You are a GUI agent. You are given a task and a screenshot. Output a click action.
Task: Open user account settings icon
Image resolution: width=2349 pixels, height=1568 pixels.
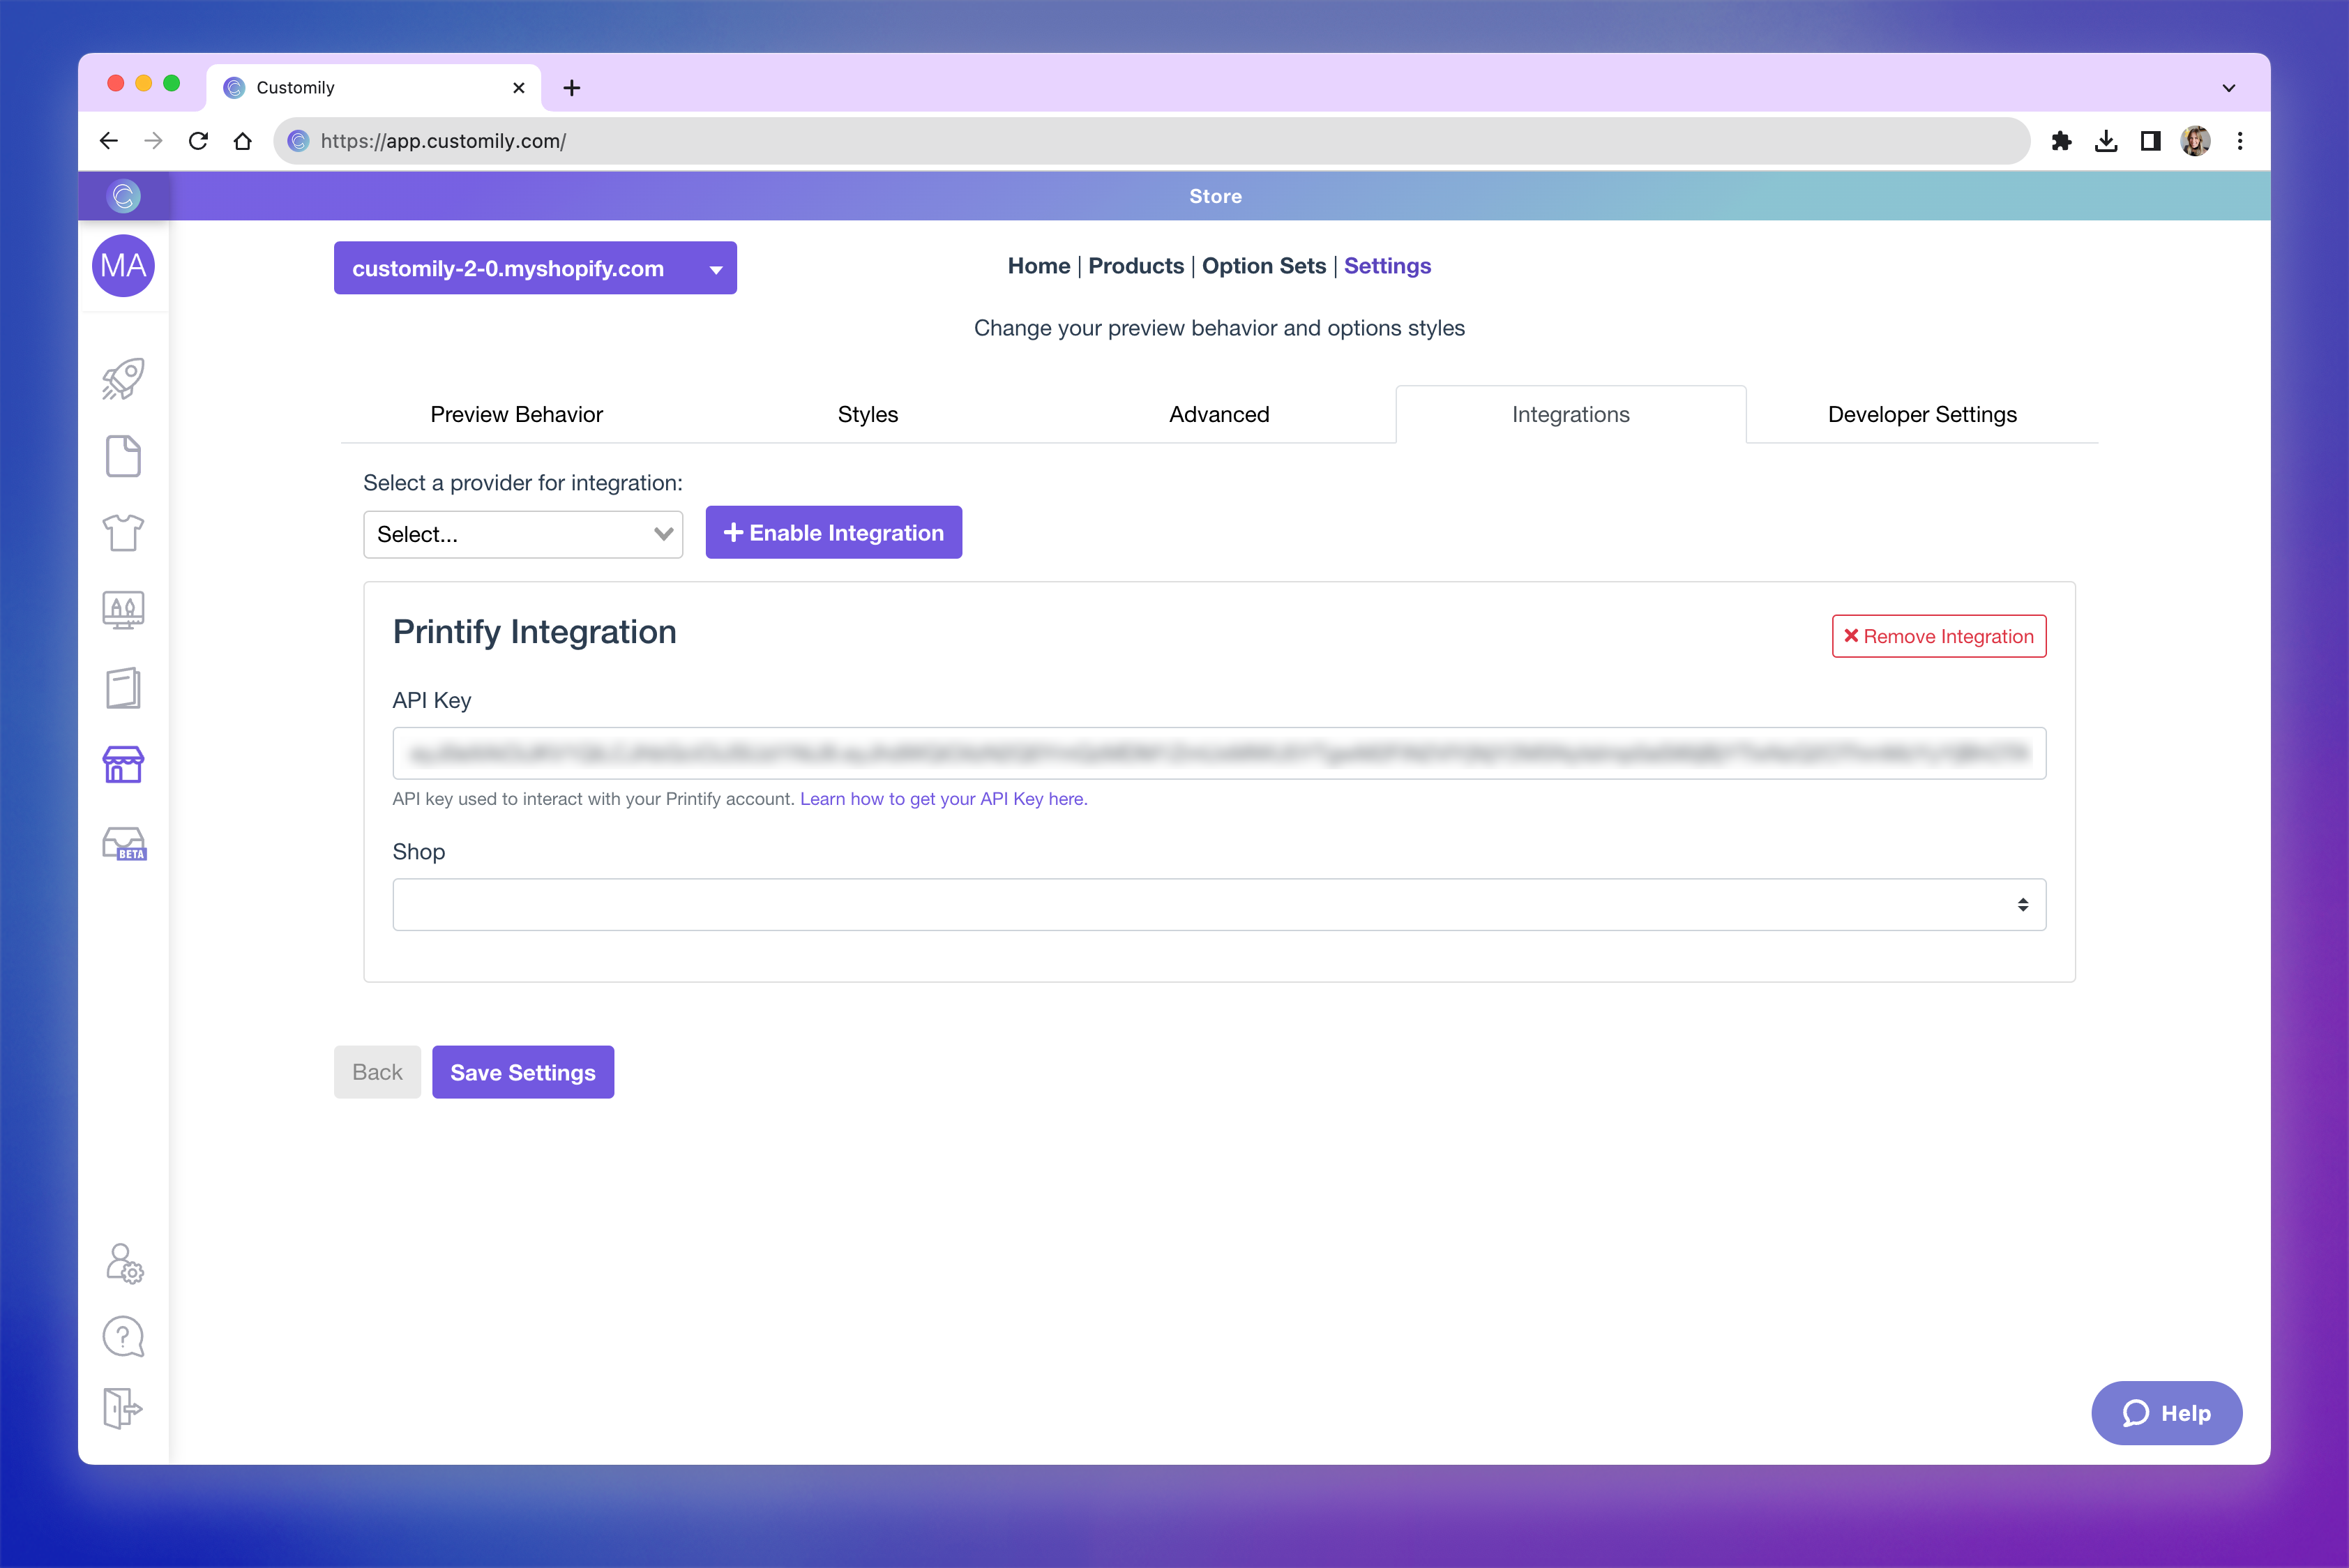pos(124,1263)
